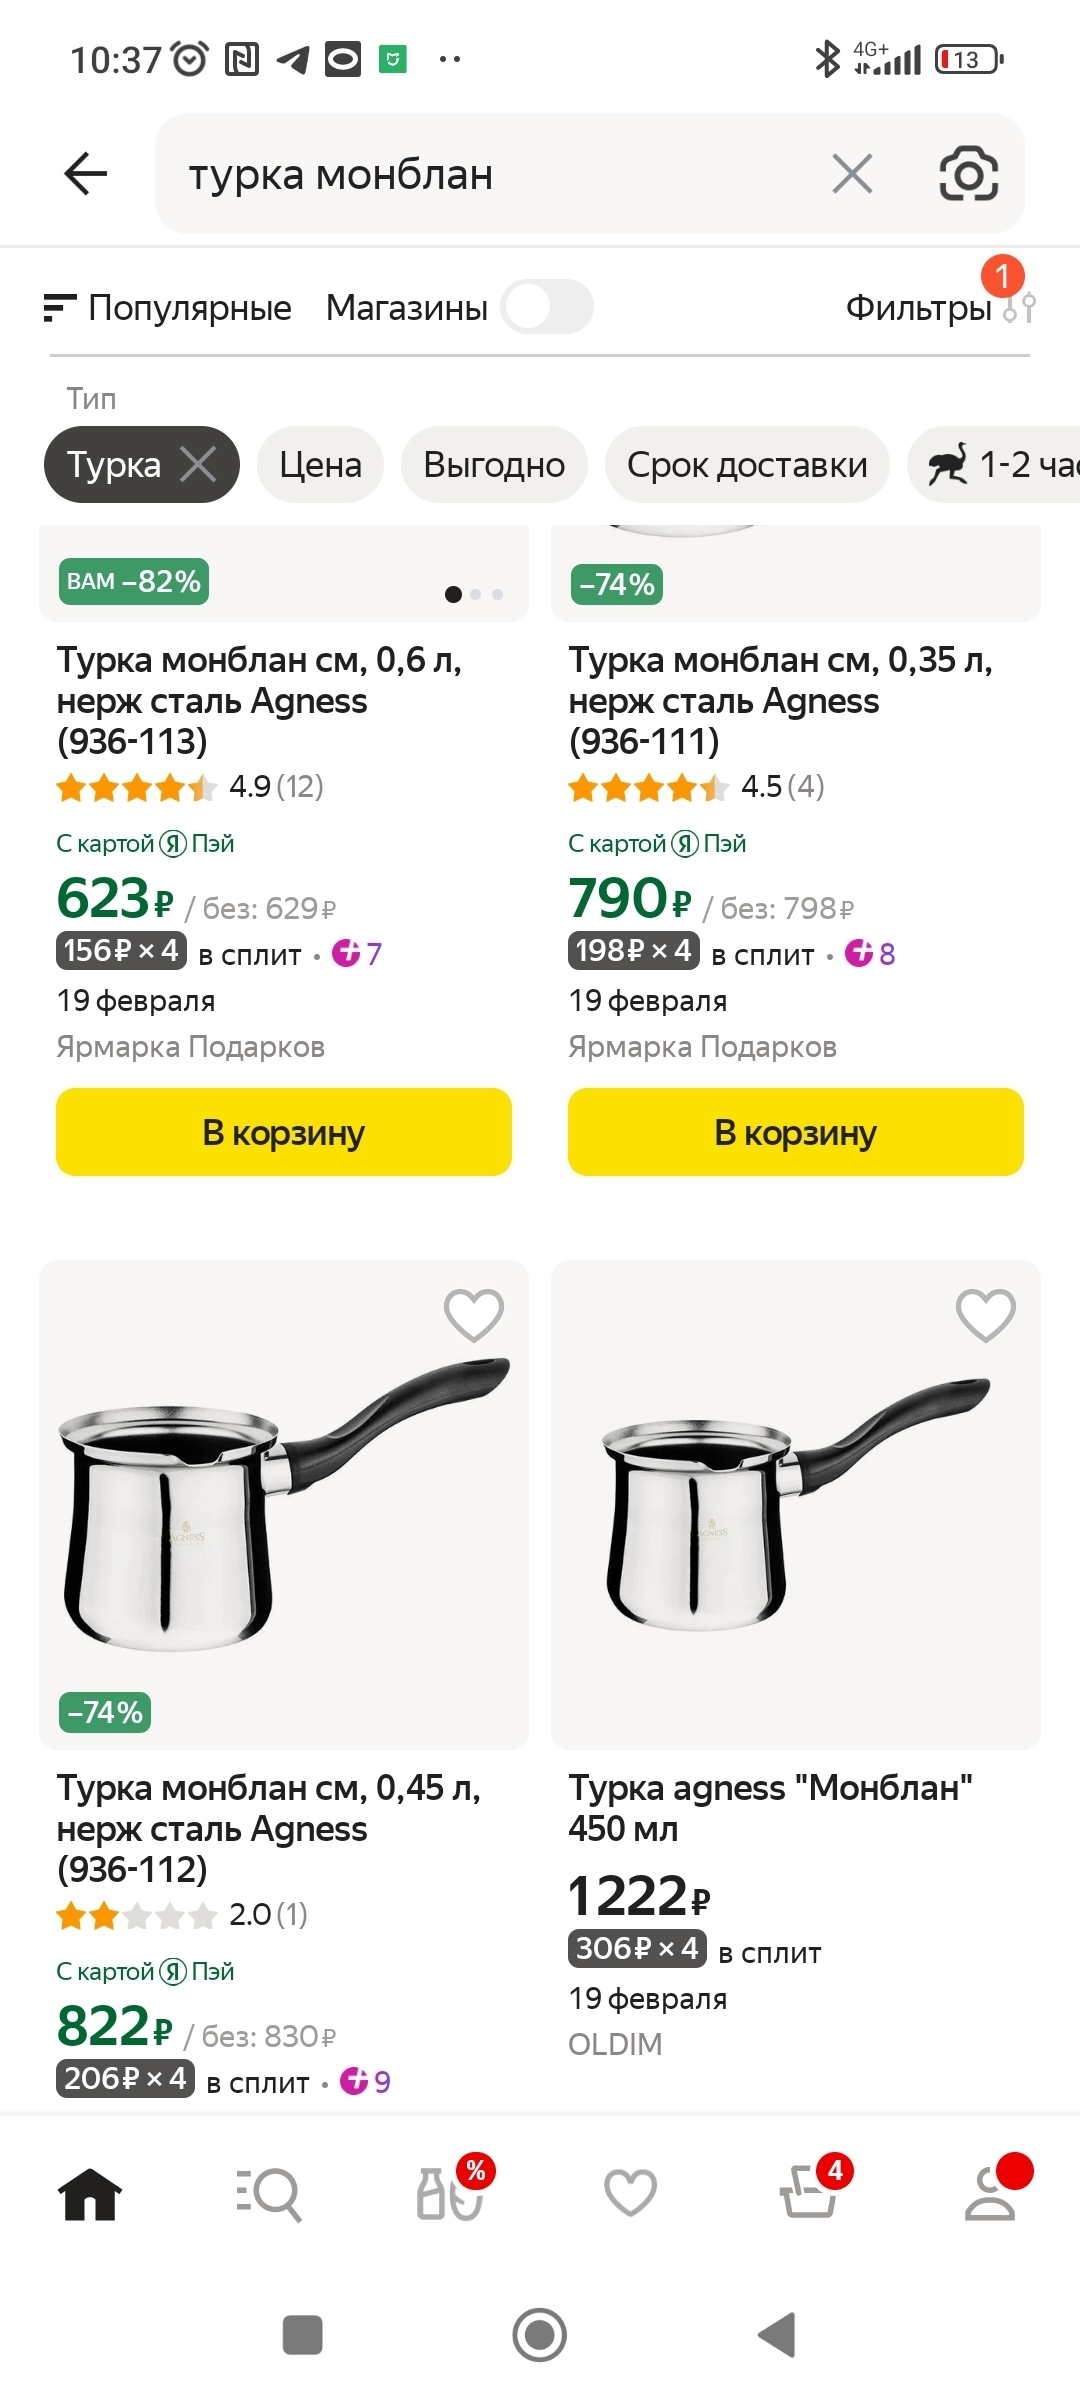Favorite the 0,45 л Agness турка
The image size is (1080, 2400).
[x=474, y=1314]
